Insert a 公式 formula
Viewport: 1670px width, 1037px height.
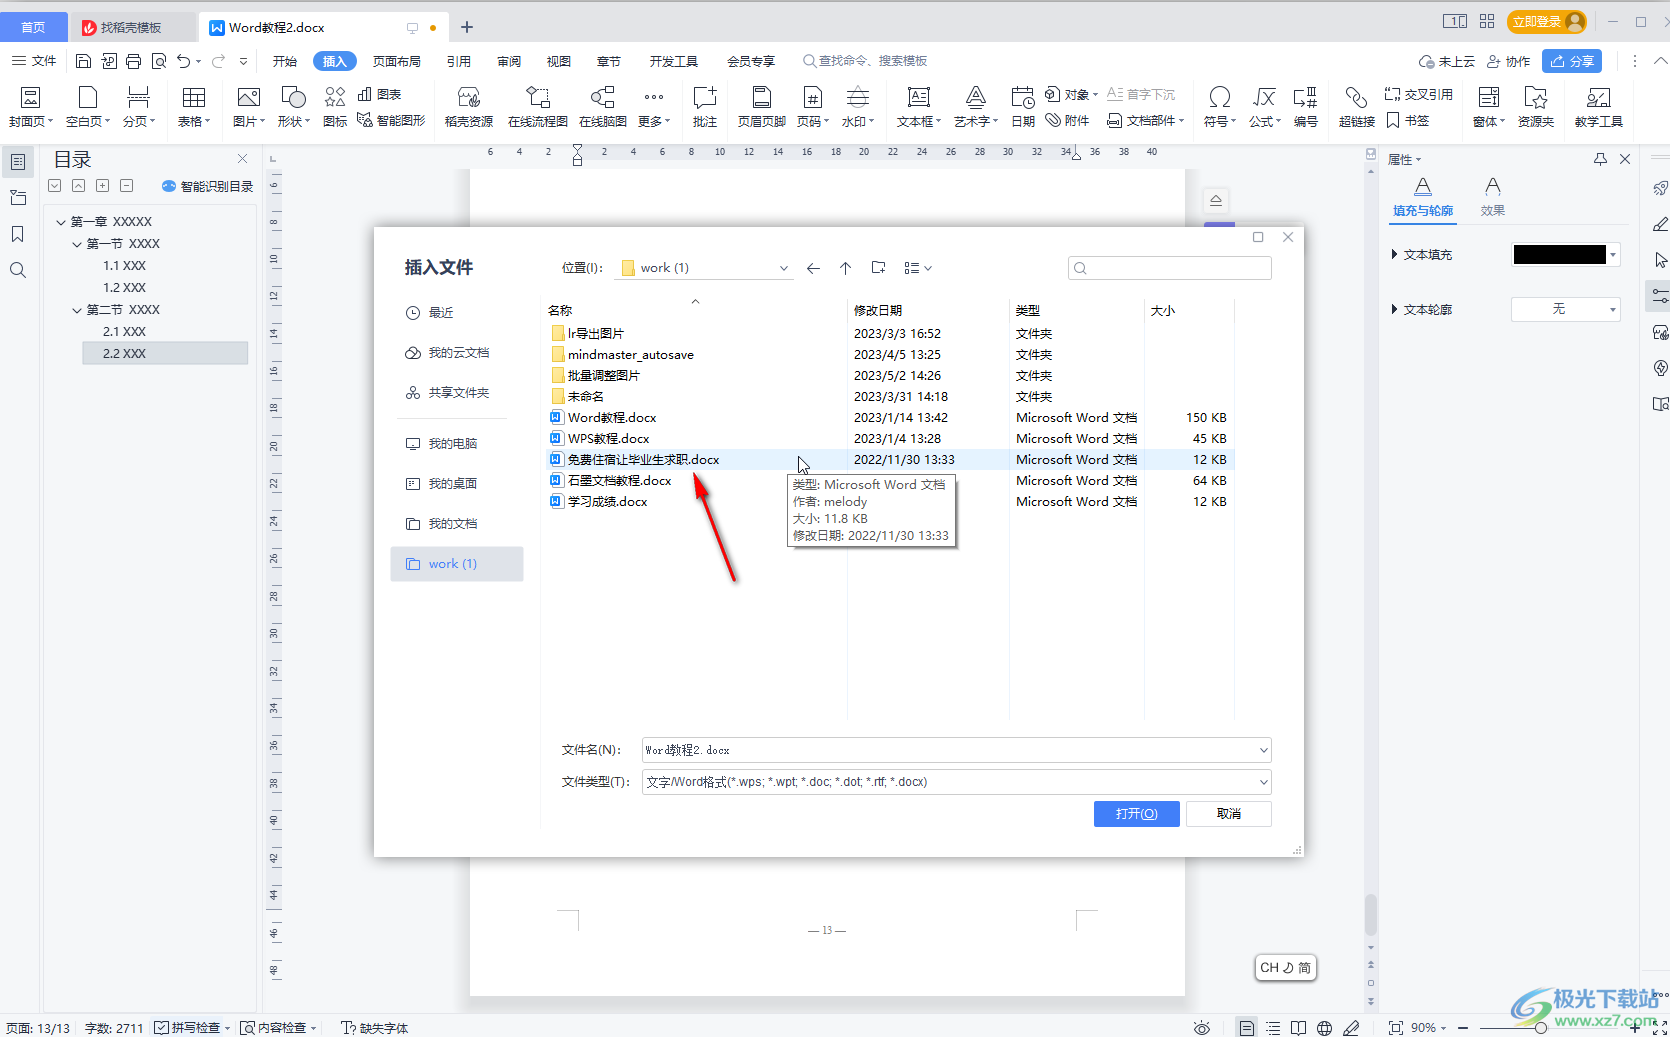coord(1264,106)
